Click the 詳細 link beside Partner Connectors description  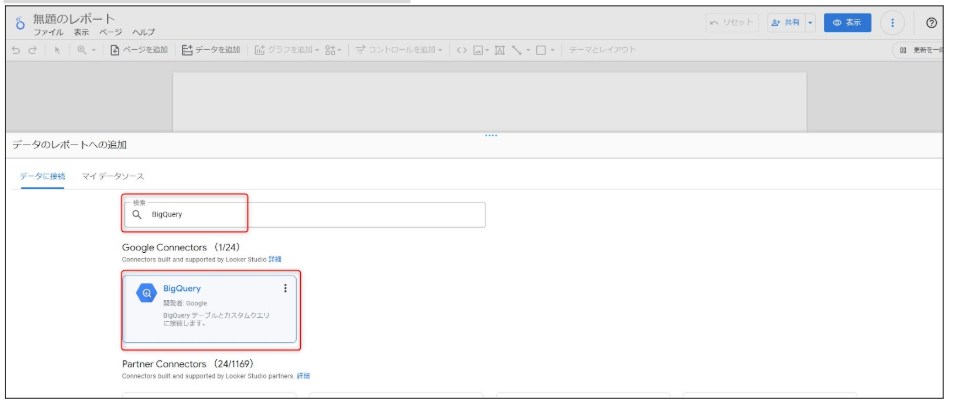(x=303, y=376)
